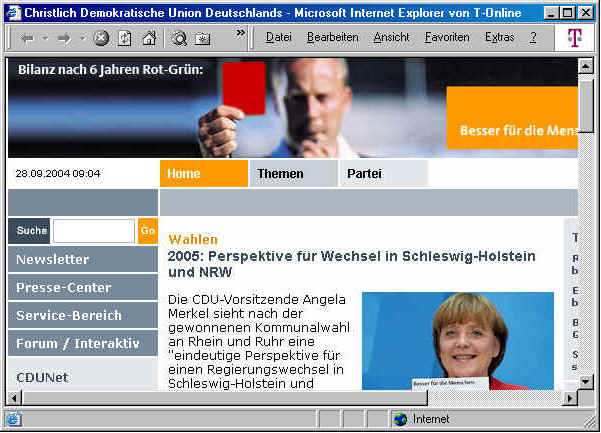601x433 pixels.
Task: Click the Forward arrow toolbar button
Action: [x=64, y=38]
